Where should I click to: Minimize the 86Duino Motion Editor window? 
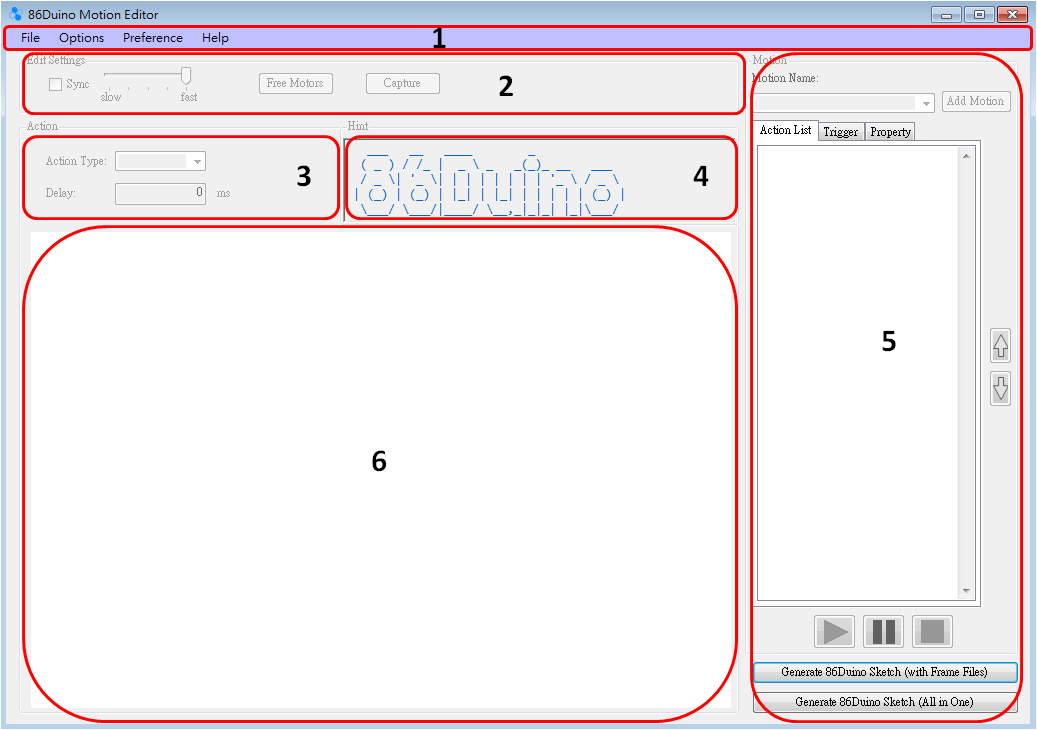946,15
